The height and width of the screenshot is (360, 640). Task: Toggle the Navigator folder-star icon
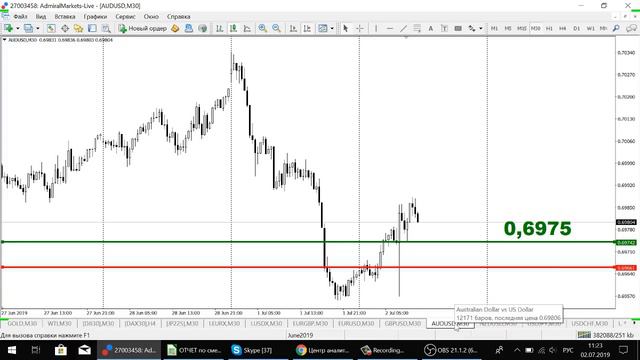click(x=78, y=28)
